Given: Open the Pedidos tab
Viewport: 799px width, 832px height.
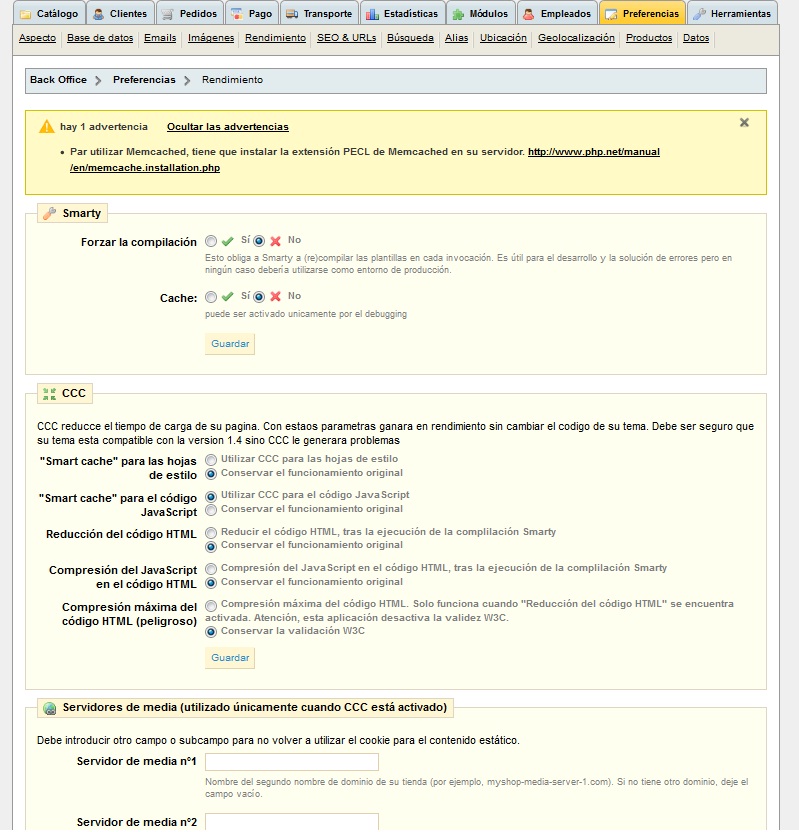Looking at the screenshot, I should tap(189, 13).
